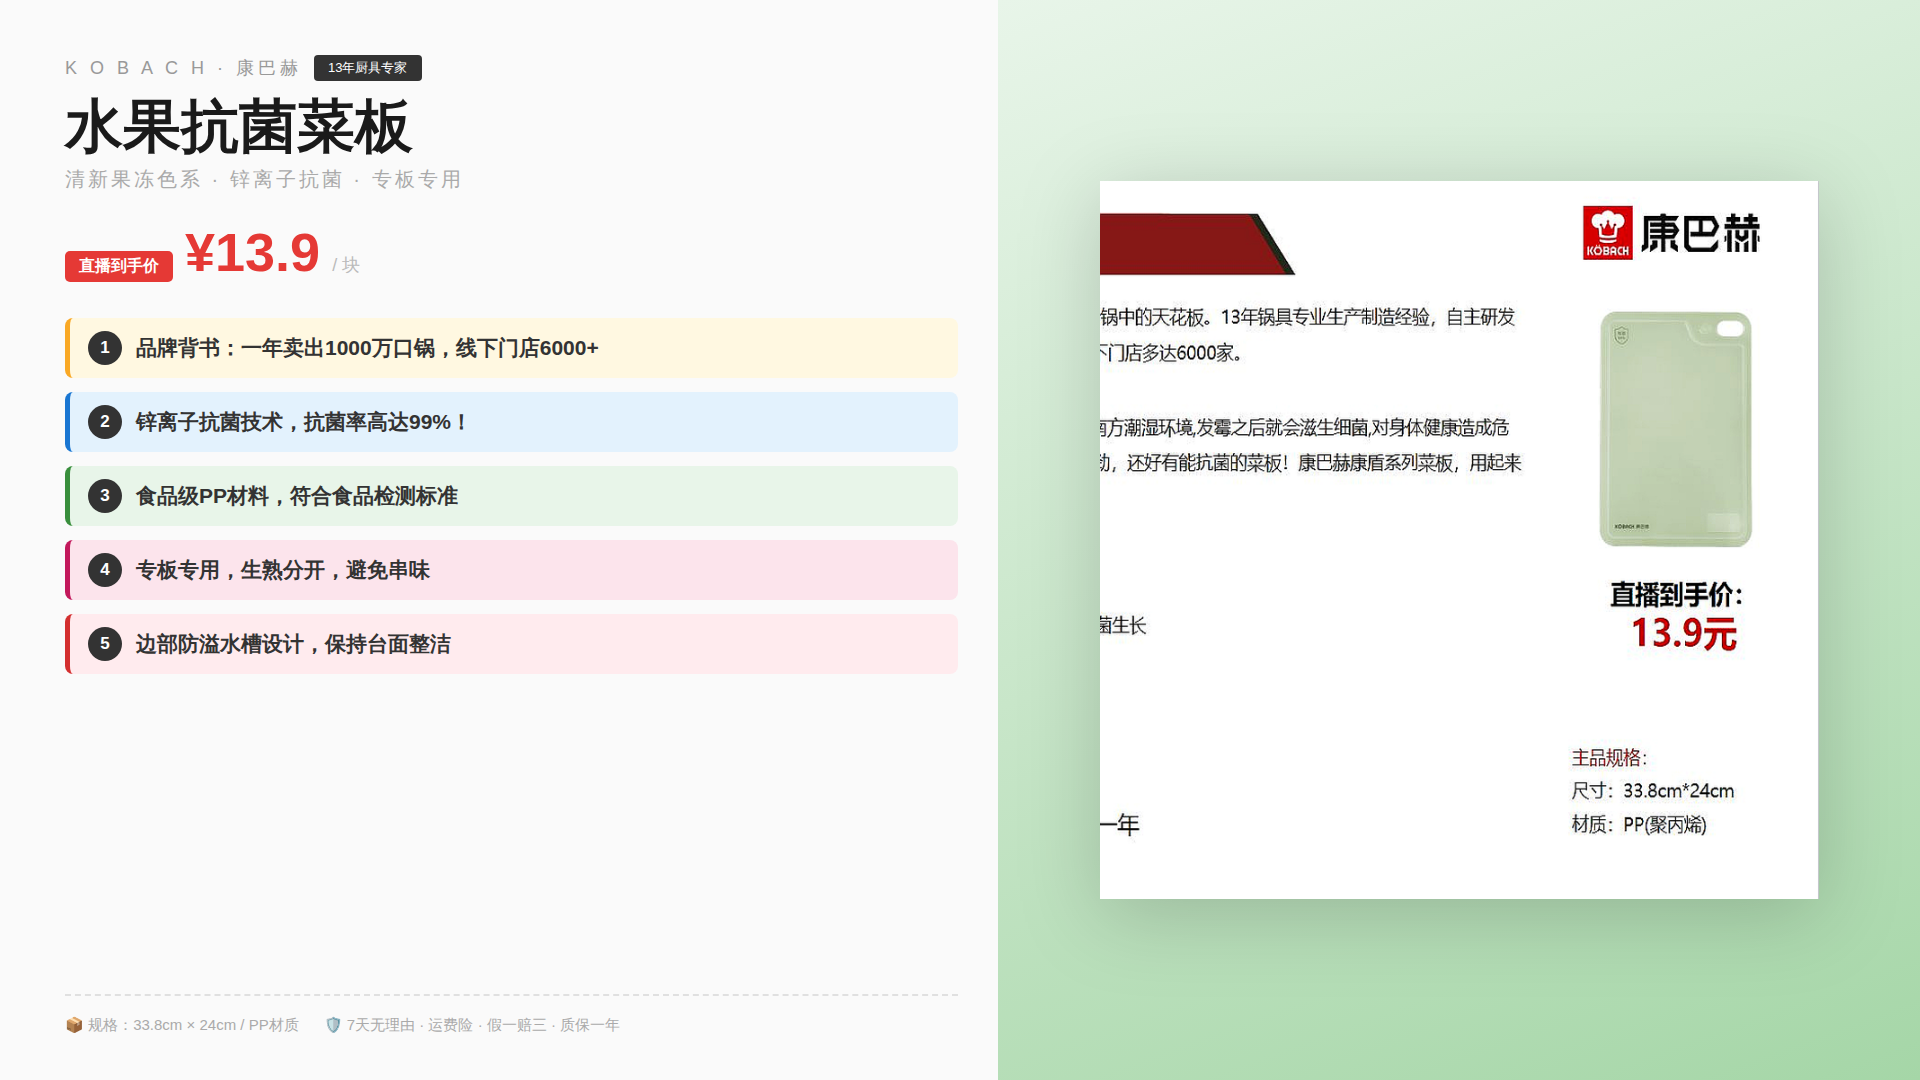Click the 13年厨具专家 dark badge
The image size is (1920, 1080).
[x=368, y=68]
